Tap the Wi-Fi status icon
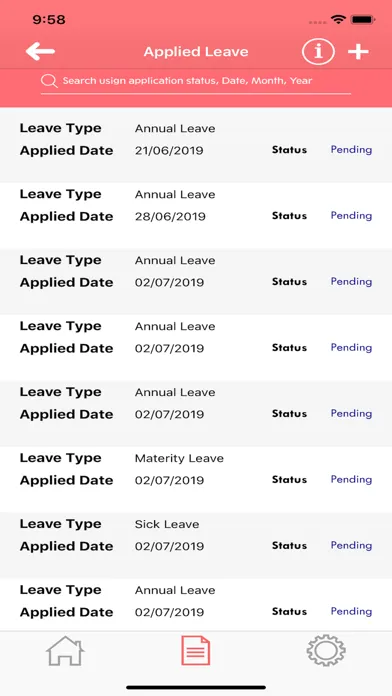 click(338, 20)
